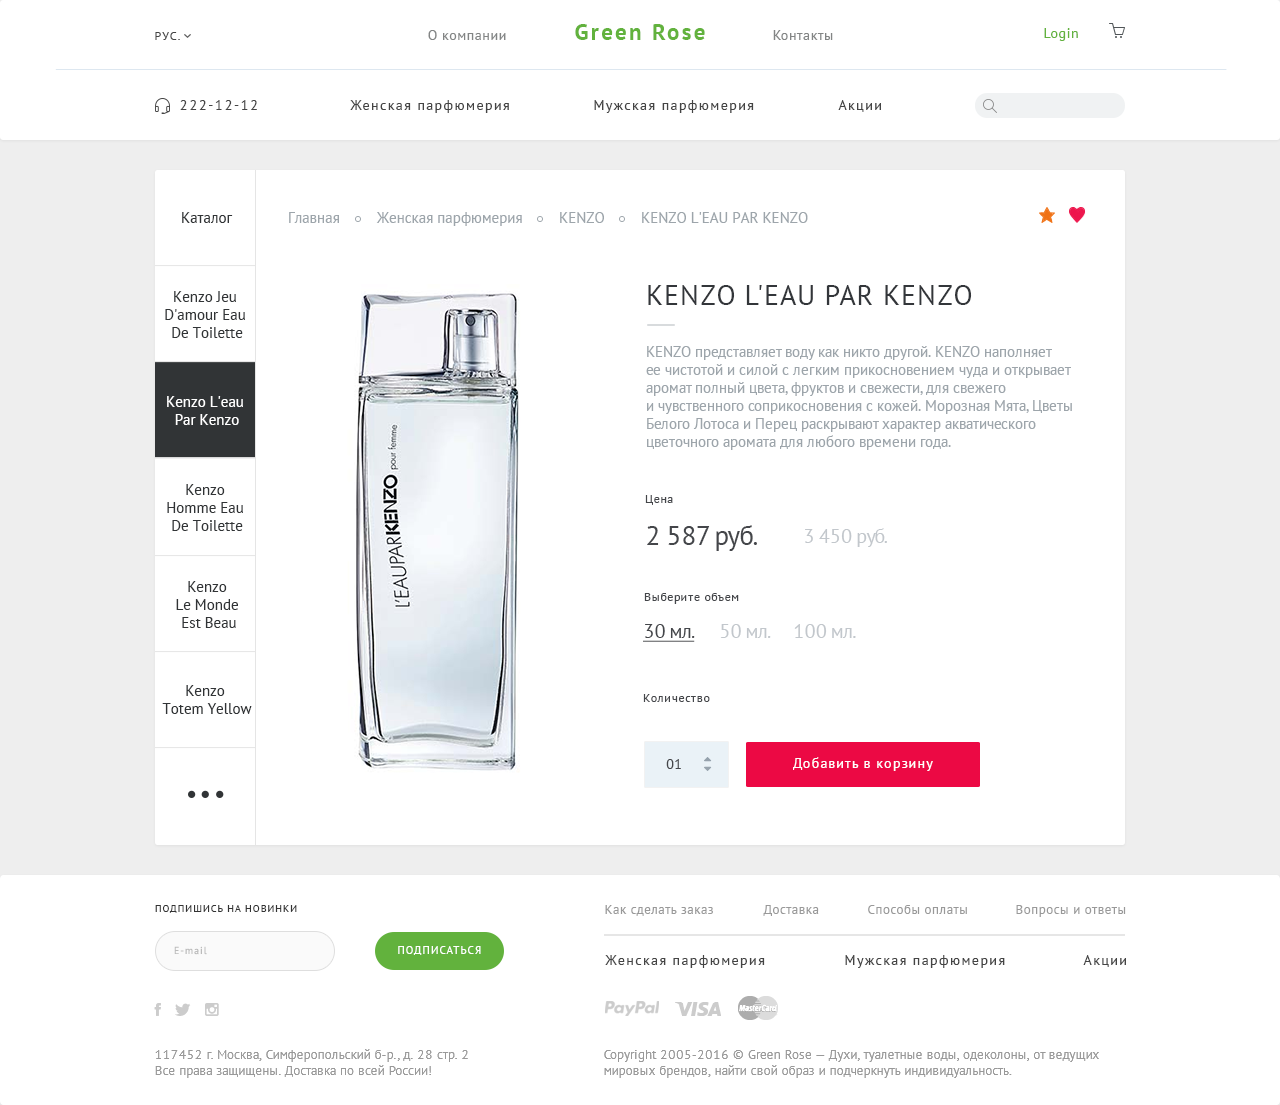Expand more catalog items with three dots
Screen dimensions: 1280x1105
tap(205, 795)
